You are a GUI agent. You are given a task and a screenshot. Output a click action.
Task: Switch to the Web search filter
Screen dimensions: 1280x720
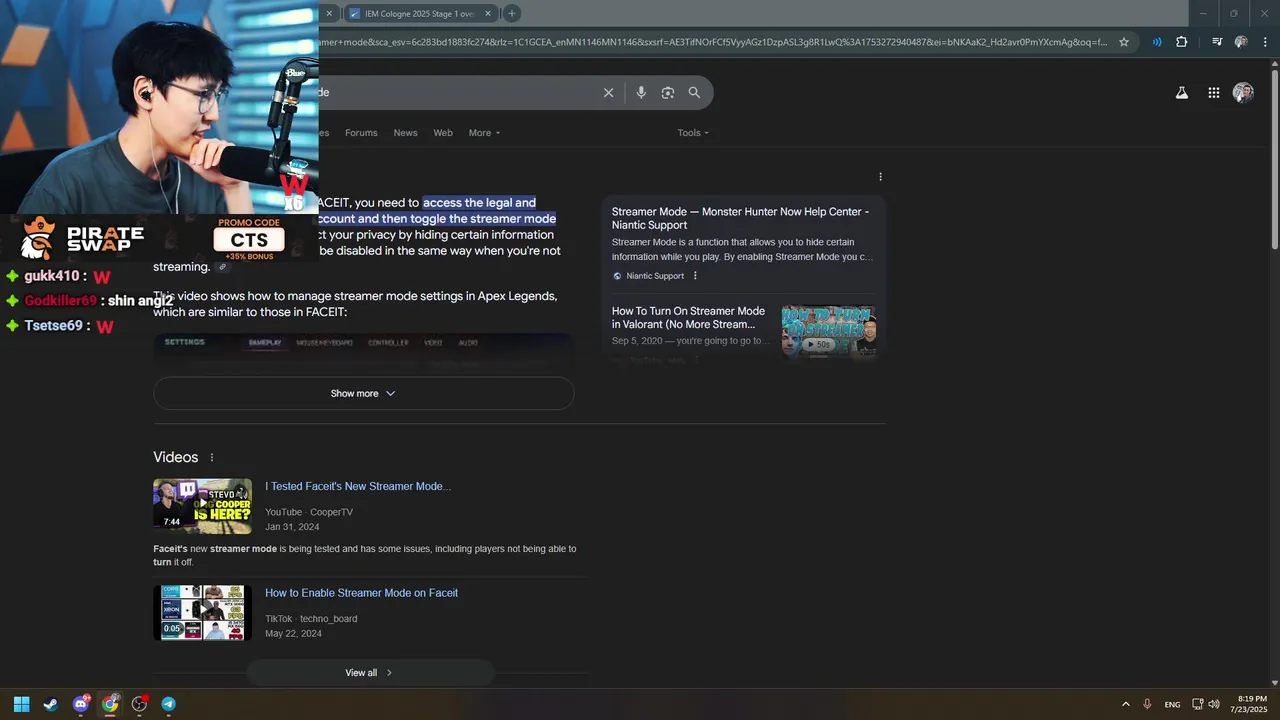(x=443, y=133)
